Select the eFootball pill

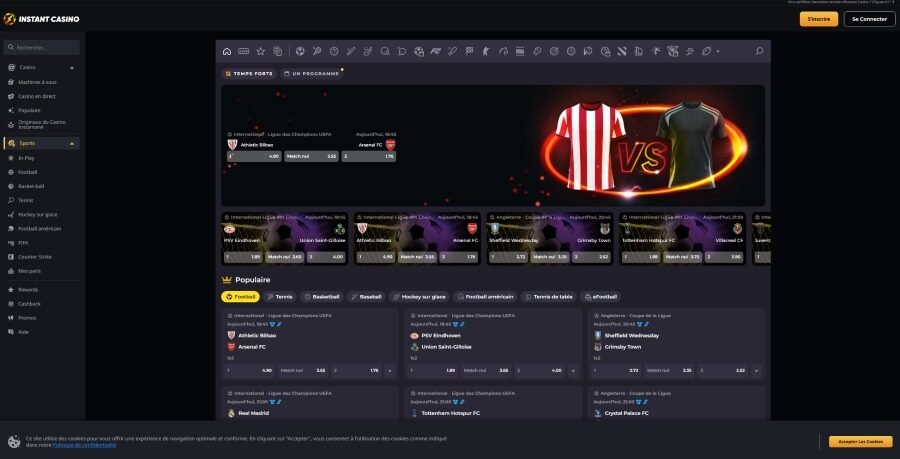tap(600, 297)
